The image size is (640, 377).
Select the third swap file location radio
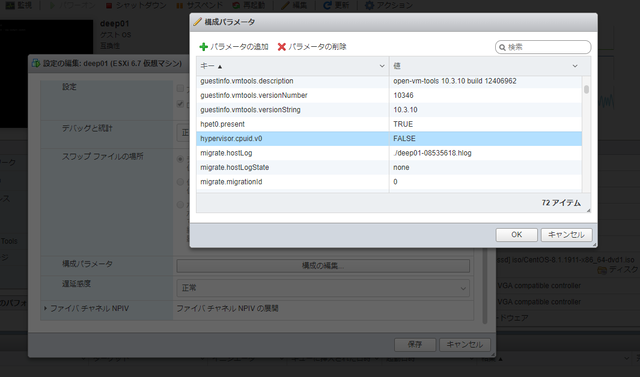pos(180,205)
